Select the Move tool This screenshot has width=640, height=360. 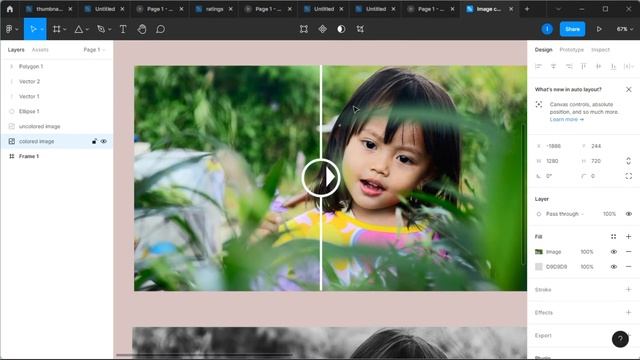tap(33, 29)
